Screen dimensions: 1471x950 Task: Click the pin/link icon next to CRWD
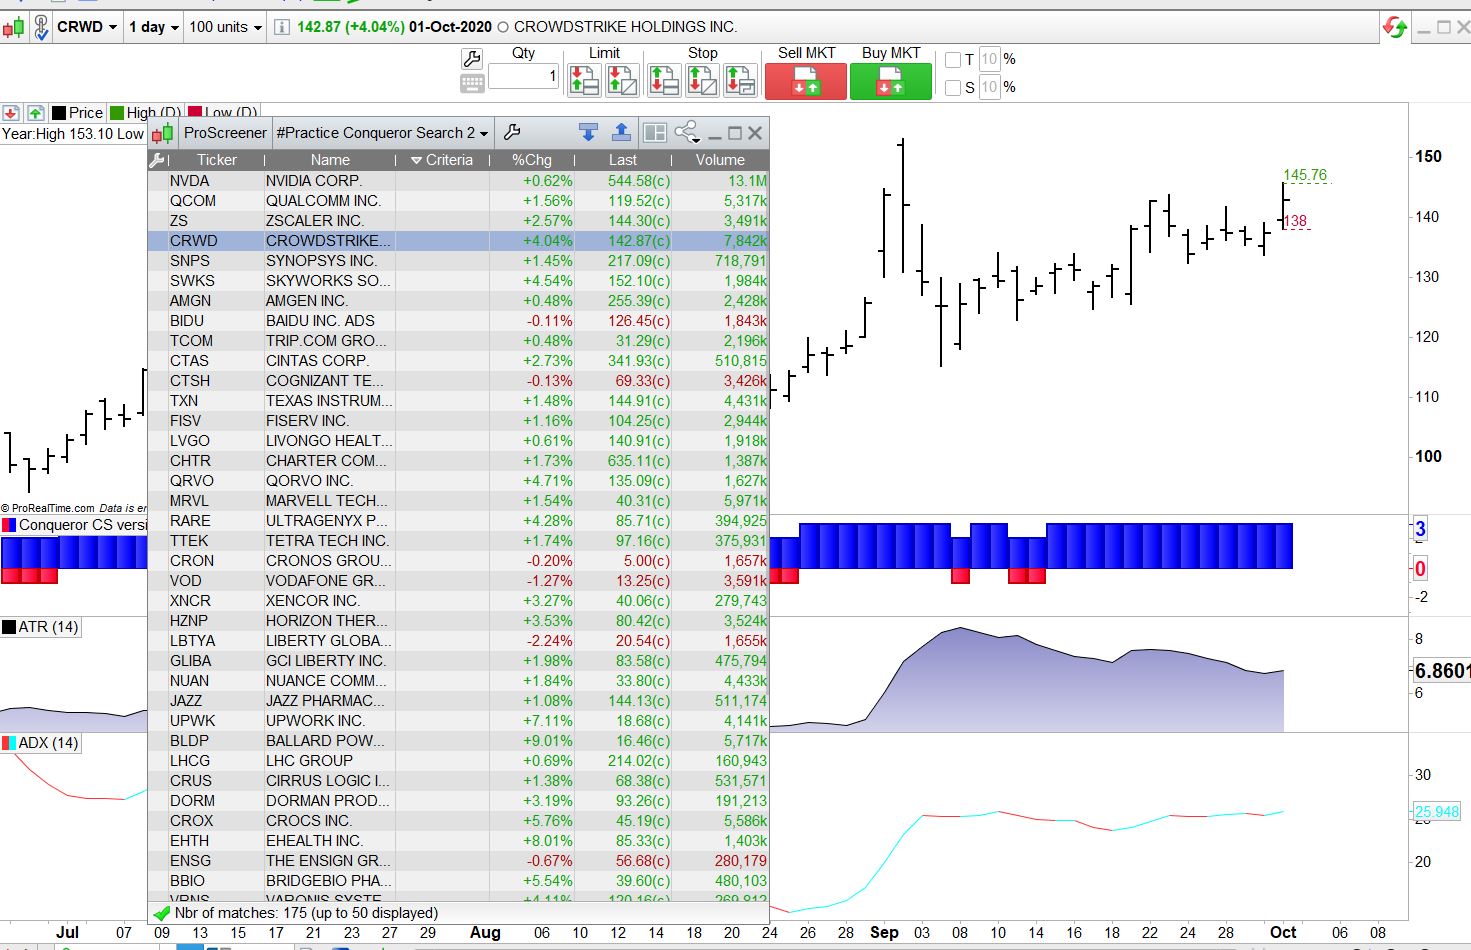tap(40, 27)
